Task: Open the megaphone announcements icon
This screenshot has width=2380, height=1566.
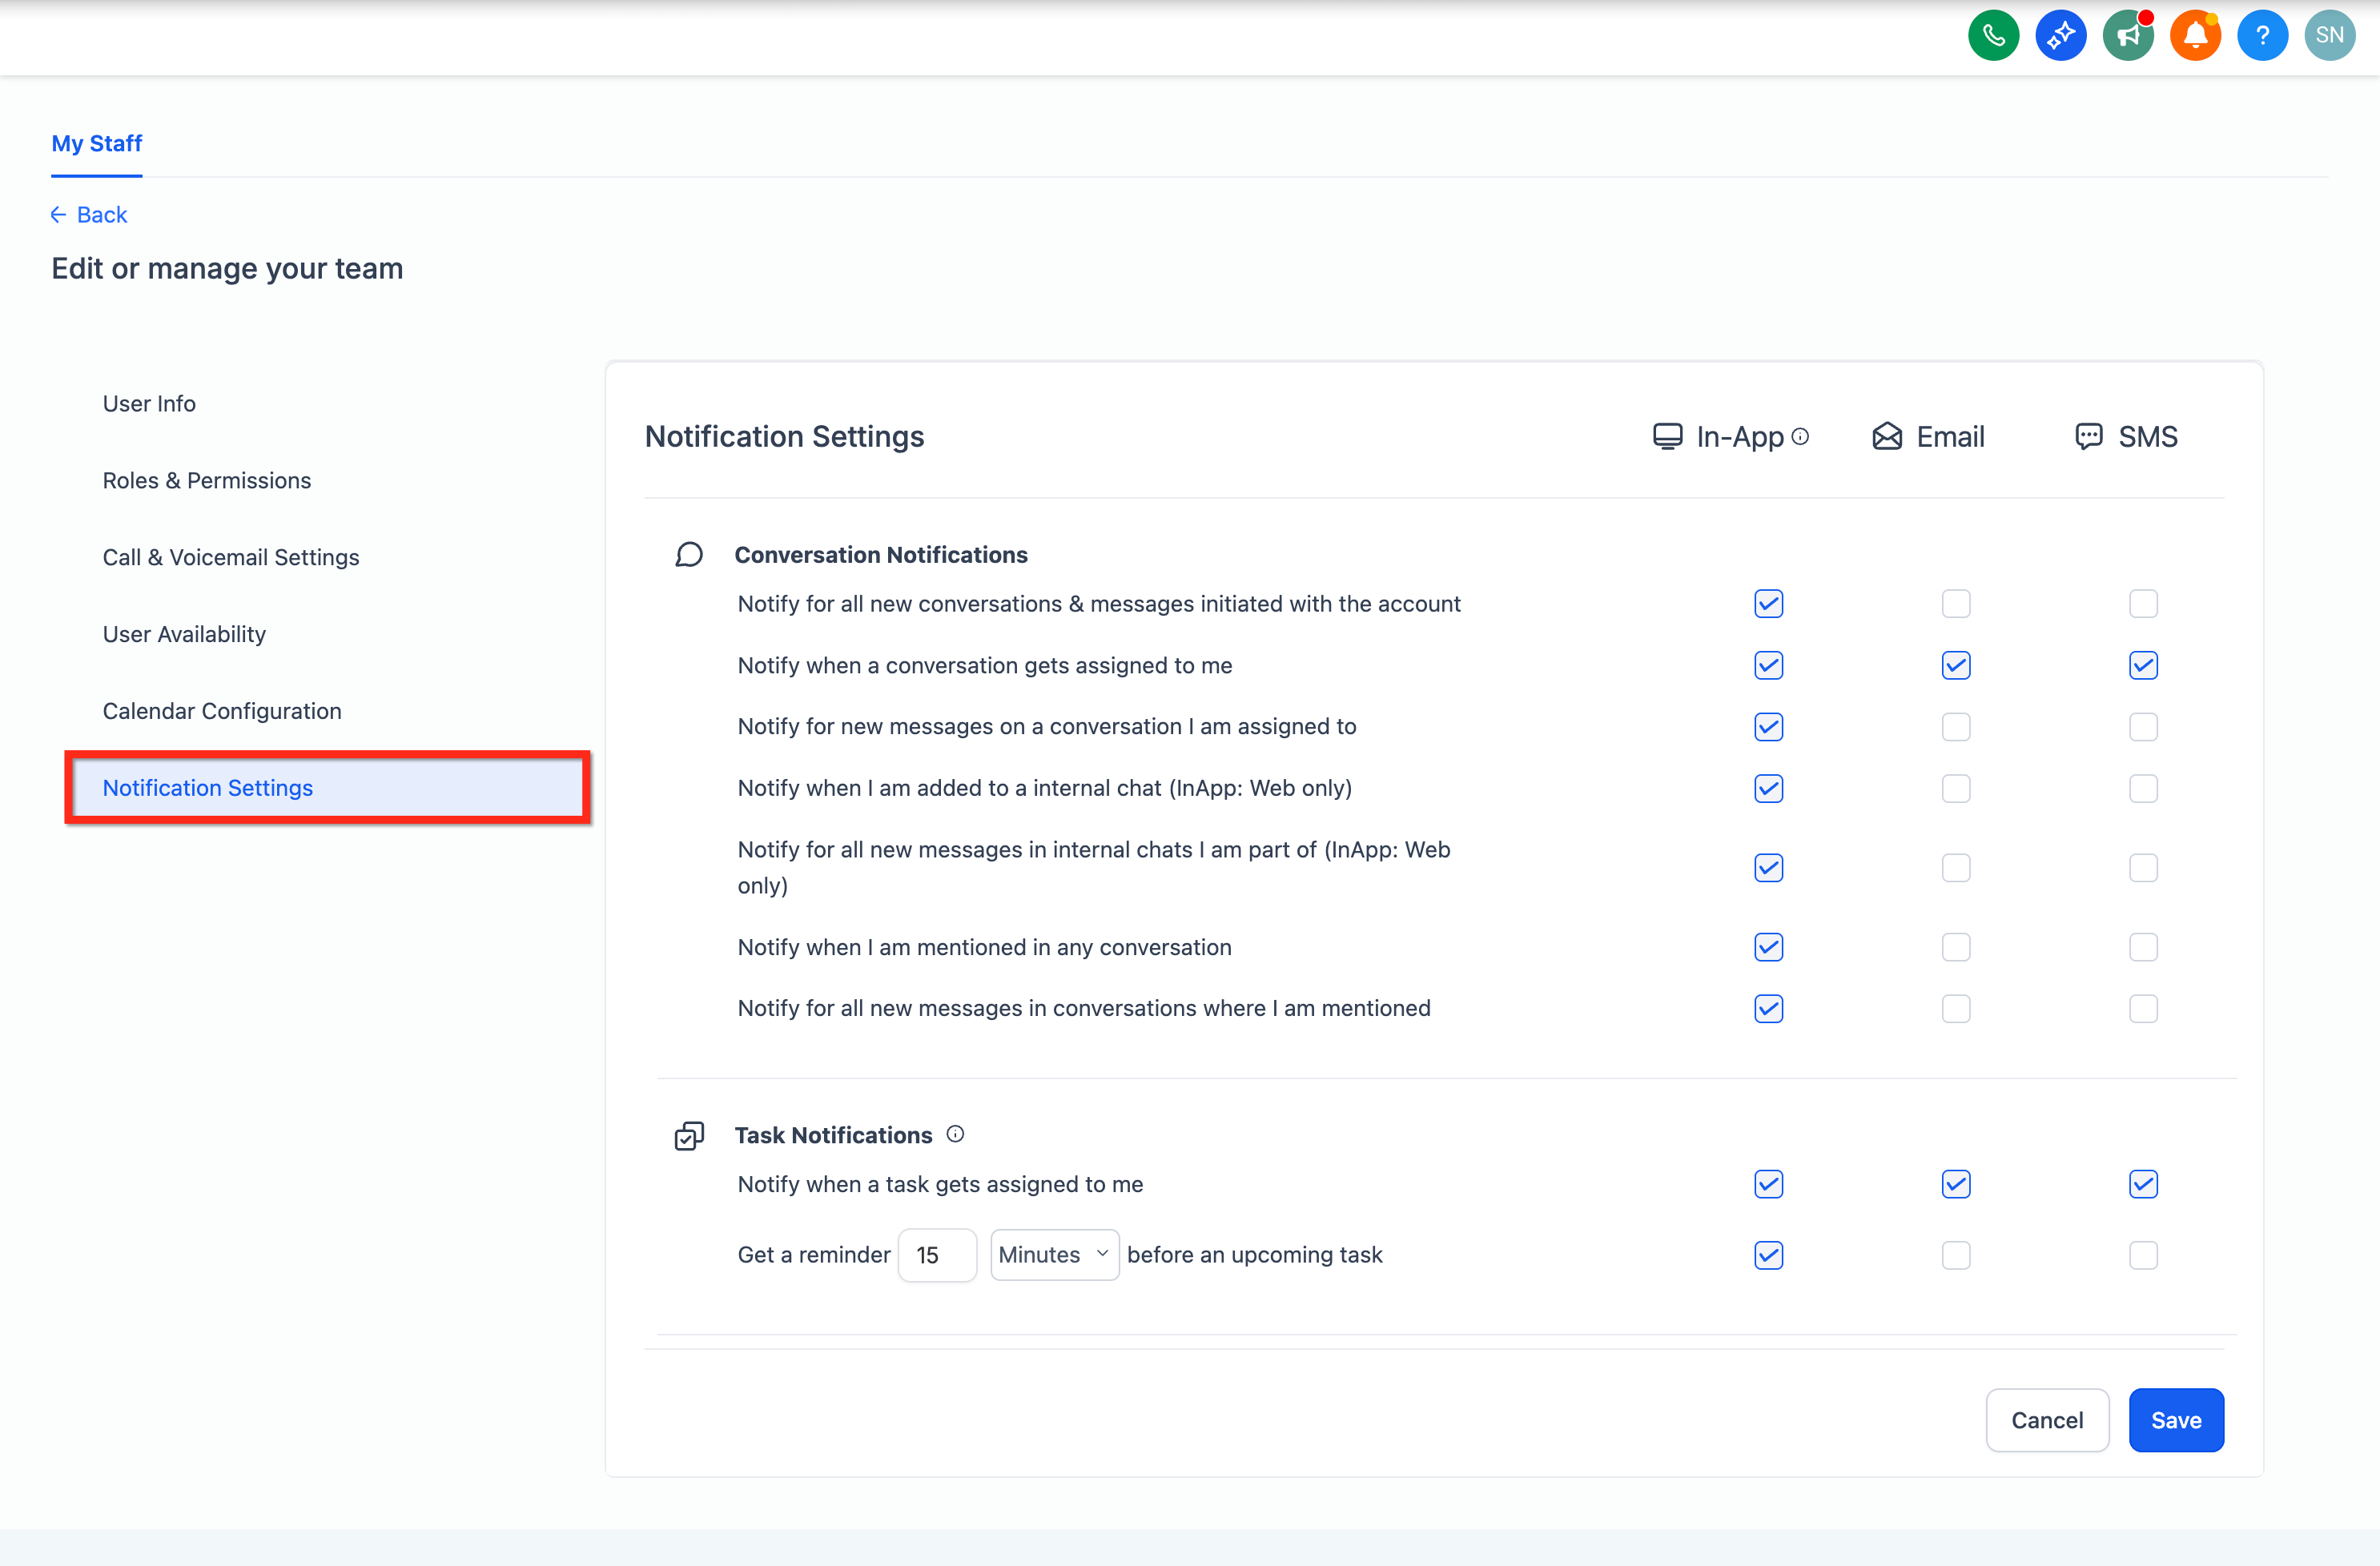Action: pos(2127,36)
